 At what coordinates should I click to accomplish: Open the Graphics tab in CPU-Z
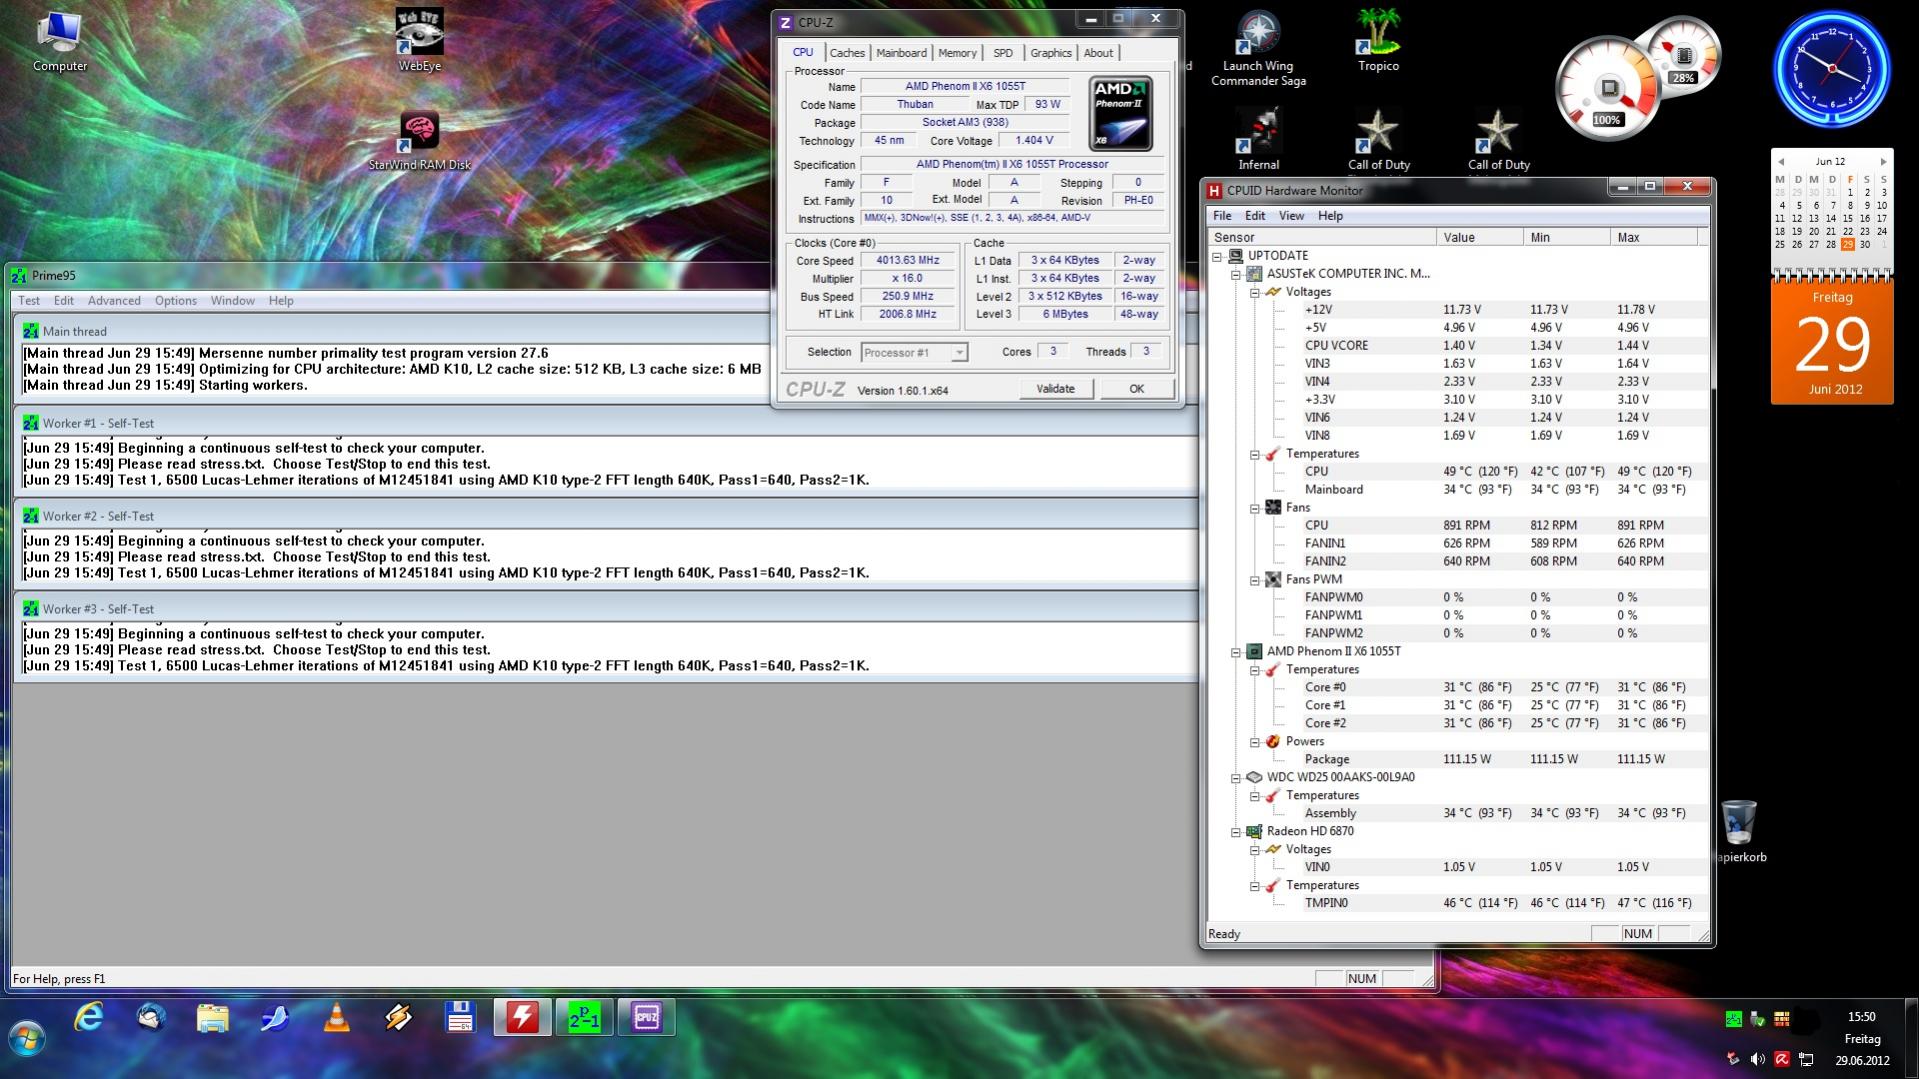click(x=1051, y=53)
